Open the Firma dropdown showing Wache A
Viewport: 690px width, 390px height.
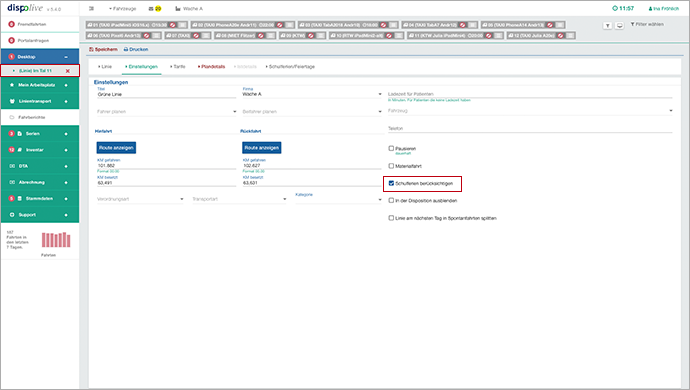[x=312, y=94]
